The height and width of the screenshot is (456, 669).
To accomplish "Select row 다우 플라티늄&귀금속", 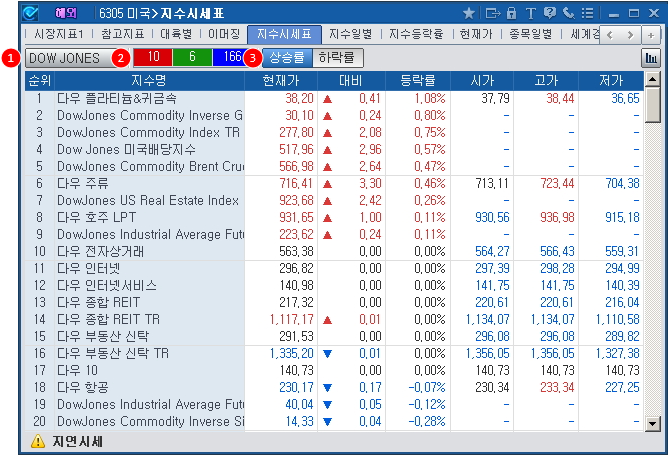I will 334,99.
